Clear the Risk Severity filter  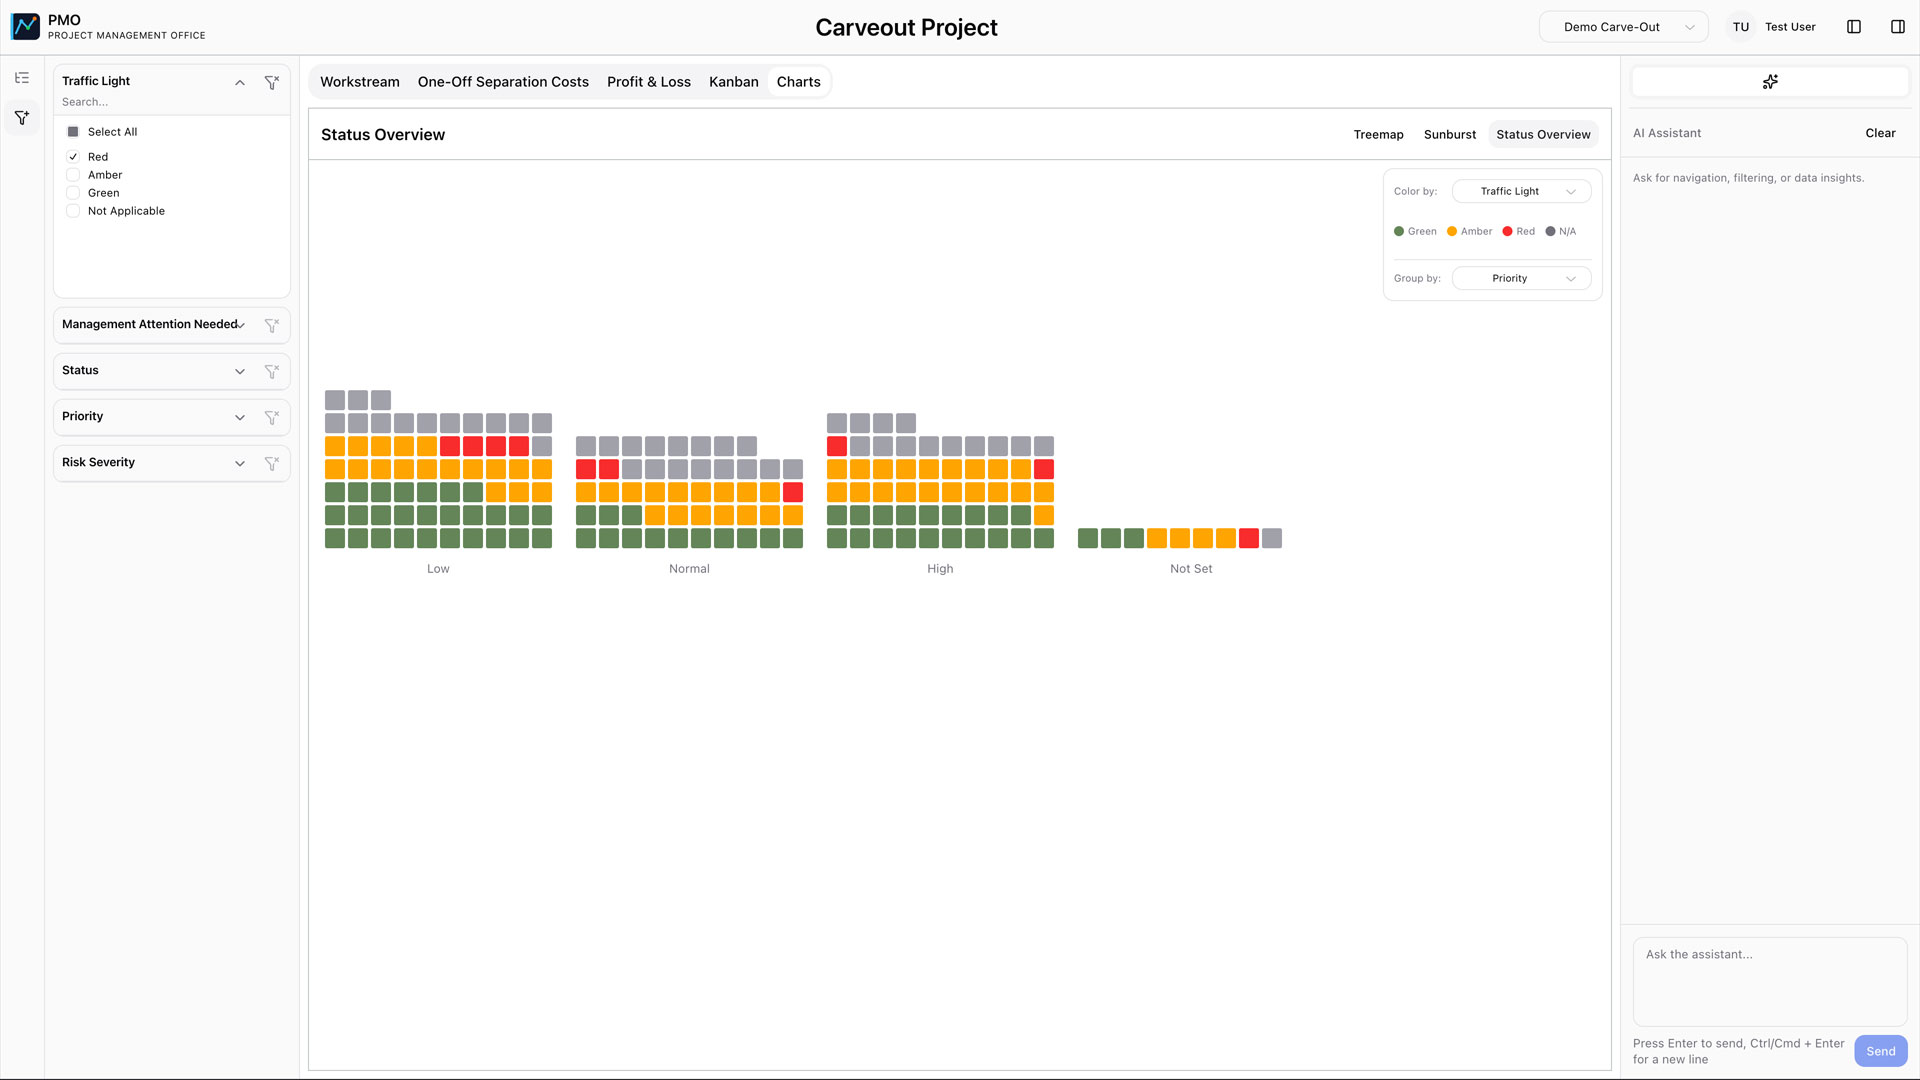click(271, 463)
